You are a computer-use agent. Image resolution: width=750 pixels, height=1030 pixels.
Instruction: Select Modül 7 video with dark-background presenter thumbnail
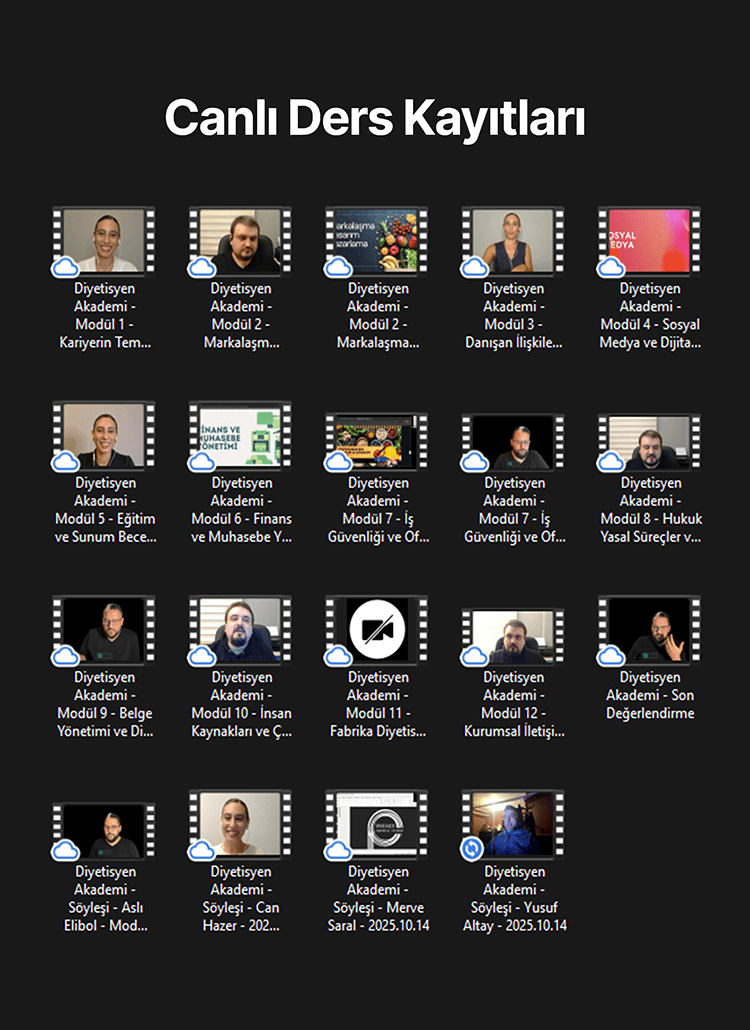513,435
